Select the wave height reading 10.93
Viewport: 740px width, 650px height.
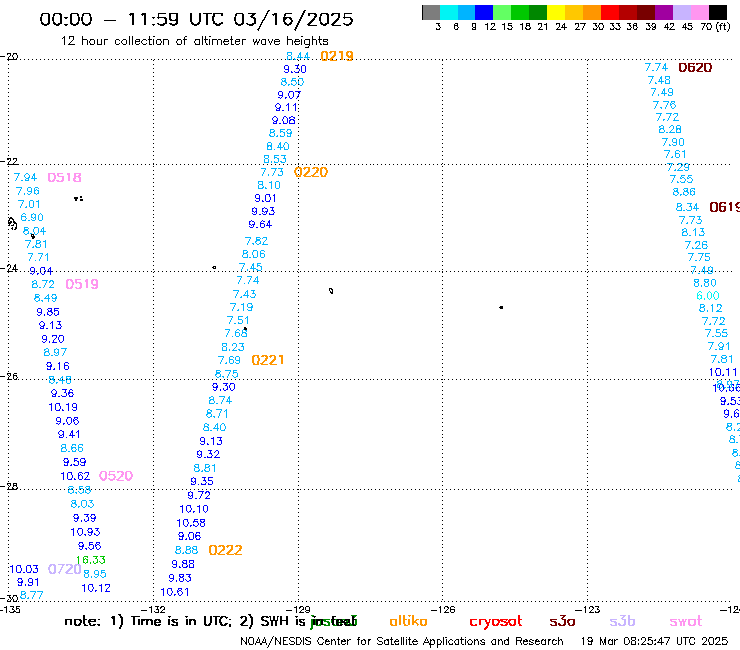coord(85,532)
